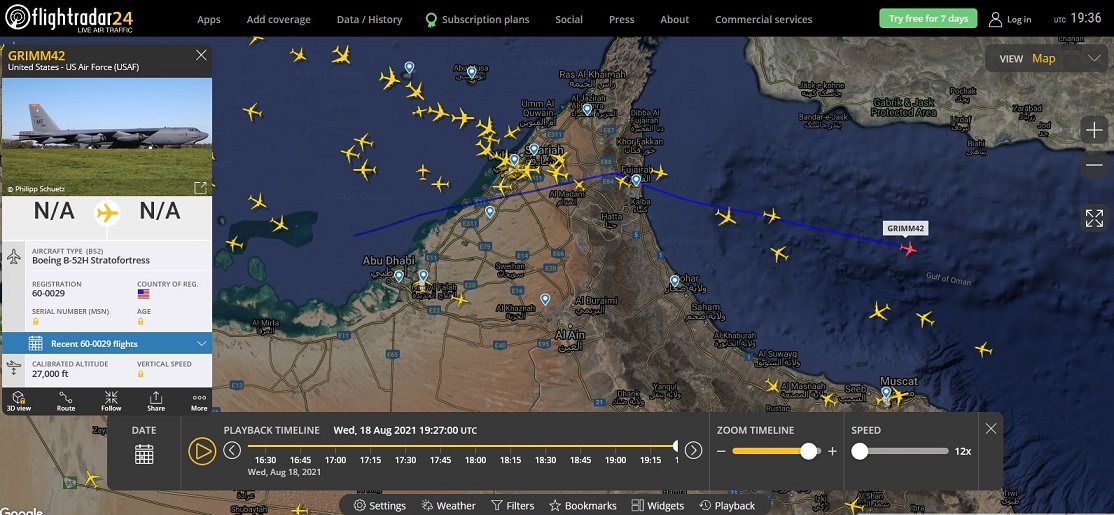Click the 'Philipp Schuetz' photo credit
This screenshot has width=1114, height=515.
point(35,189)
